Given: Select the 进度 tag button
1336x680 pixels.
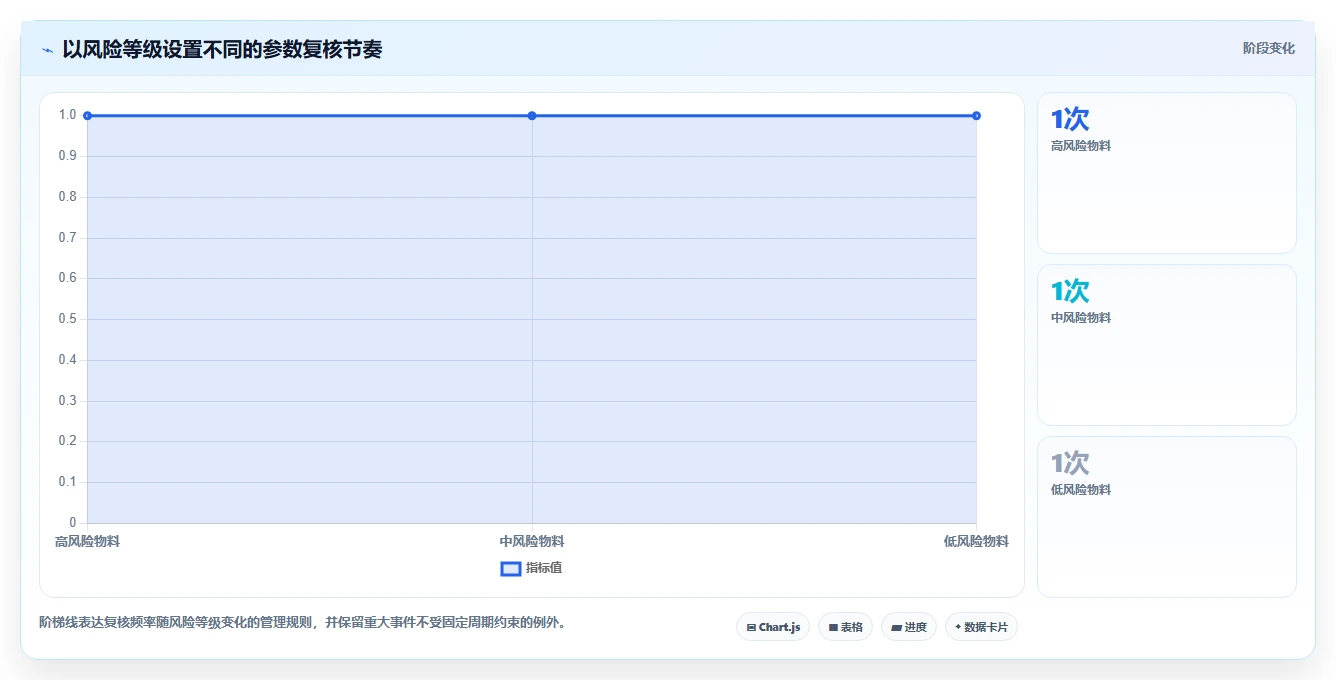Looking at the screenshot, I should click(x=908, y=627).
